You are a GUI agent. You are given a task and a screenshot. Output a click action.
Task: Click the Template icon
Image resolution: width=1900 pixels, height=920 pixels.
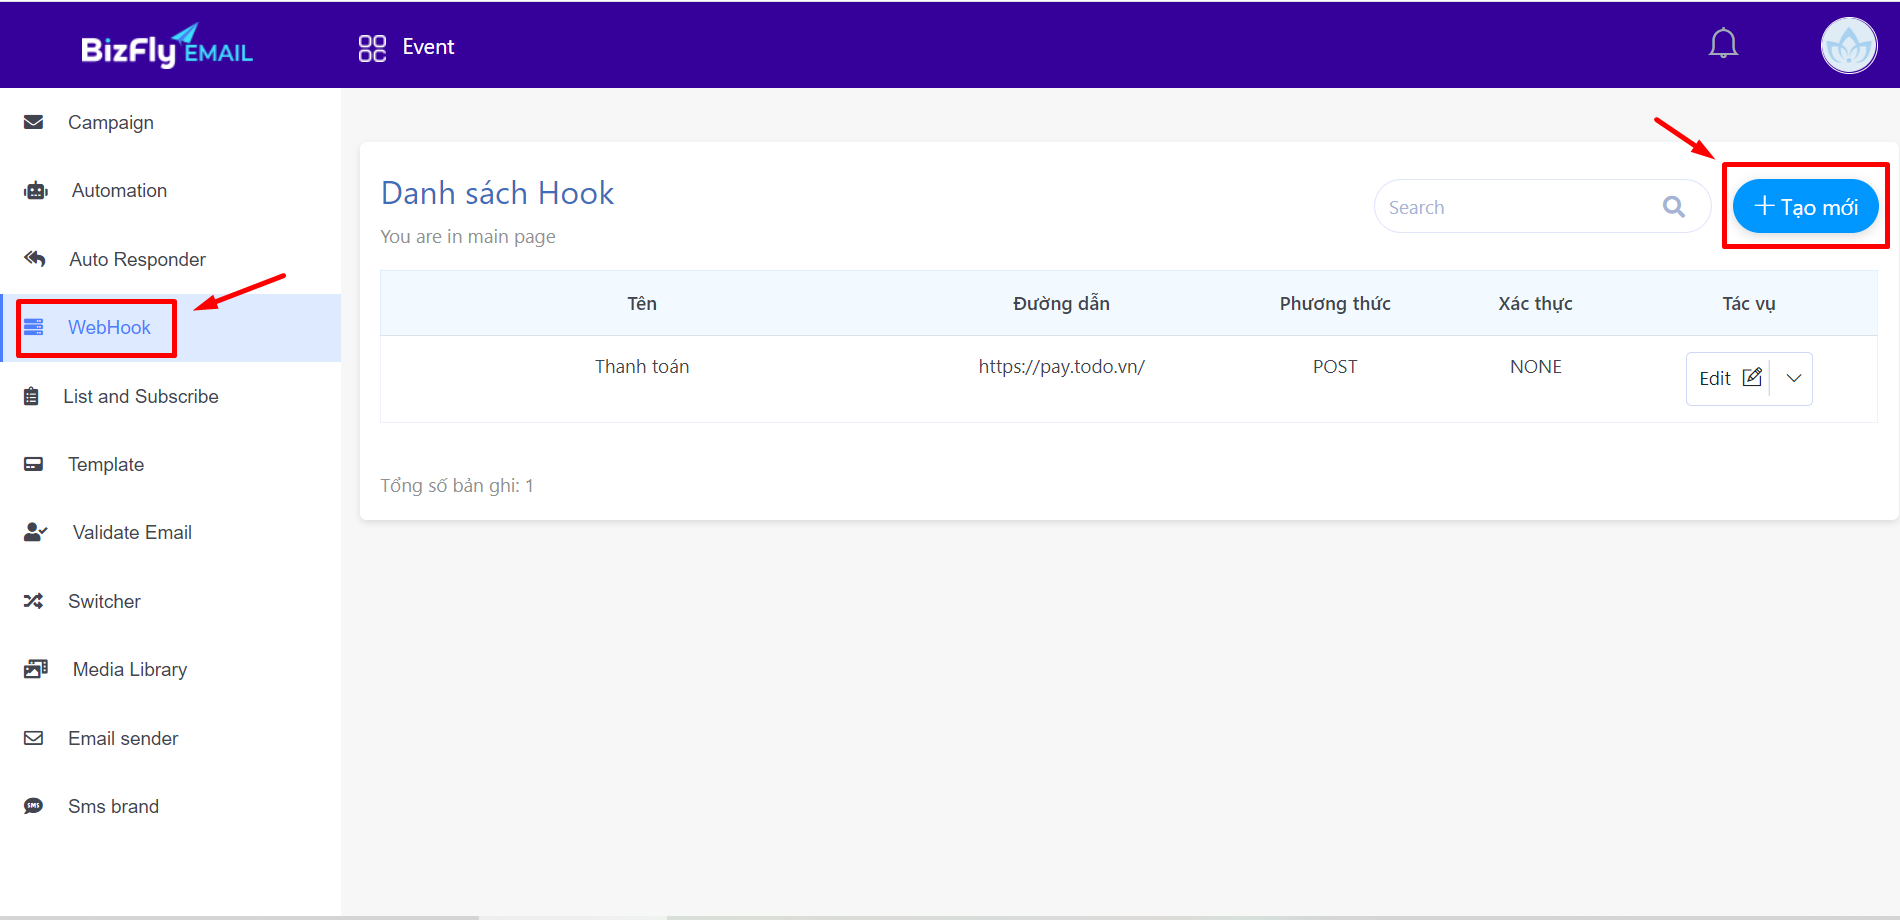coord(34,464)
